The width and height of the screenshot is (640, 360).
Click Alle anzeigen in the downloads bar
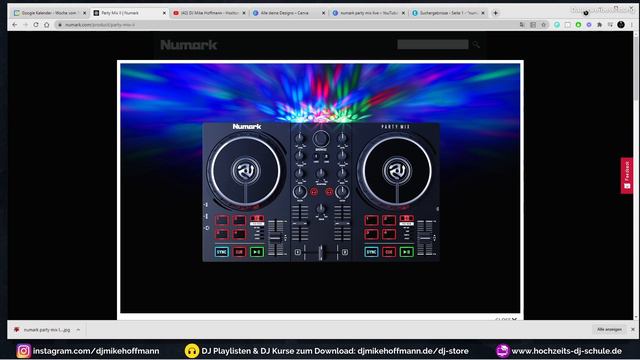[609, 329]
